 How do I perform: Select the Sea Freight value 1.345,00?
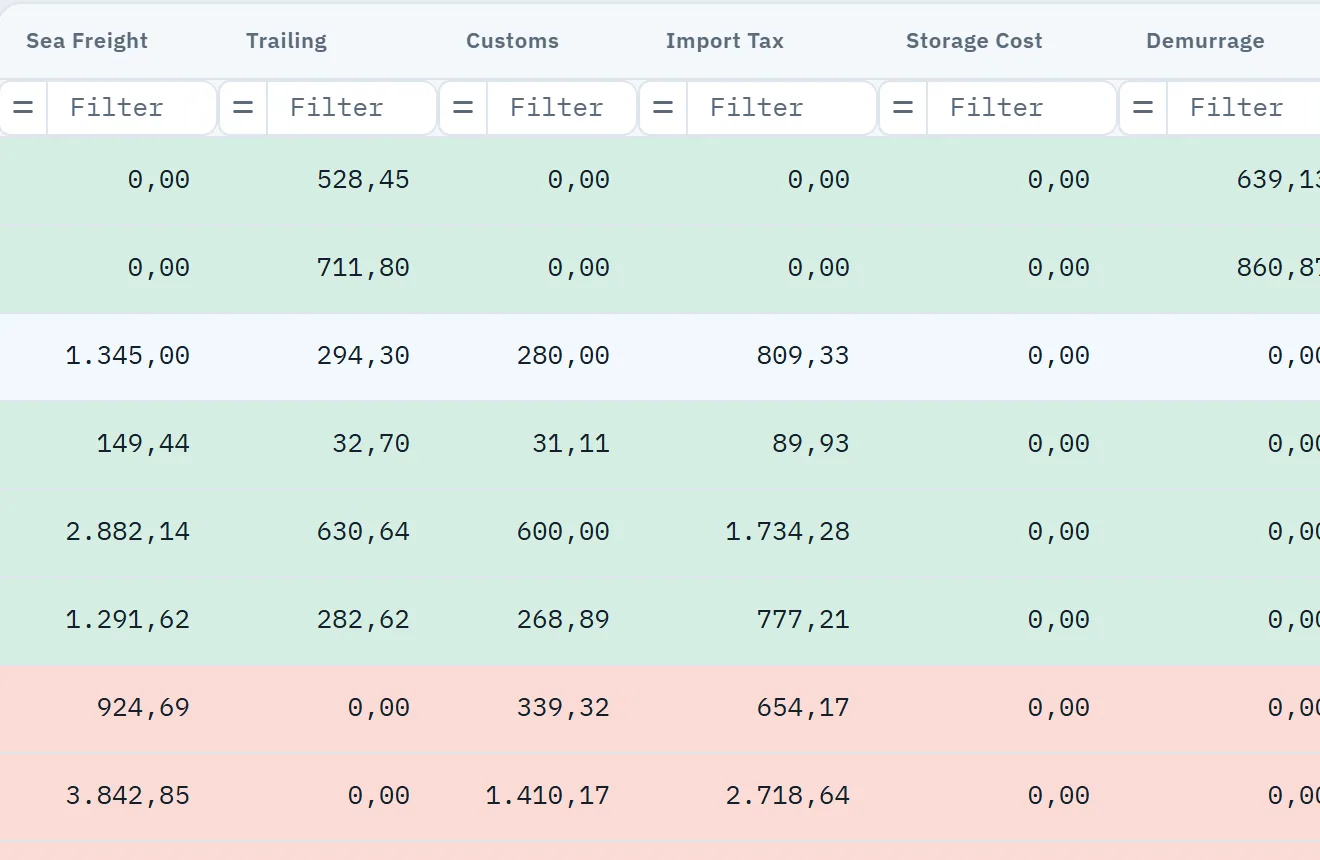[x=128, y=356]
